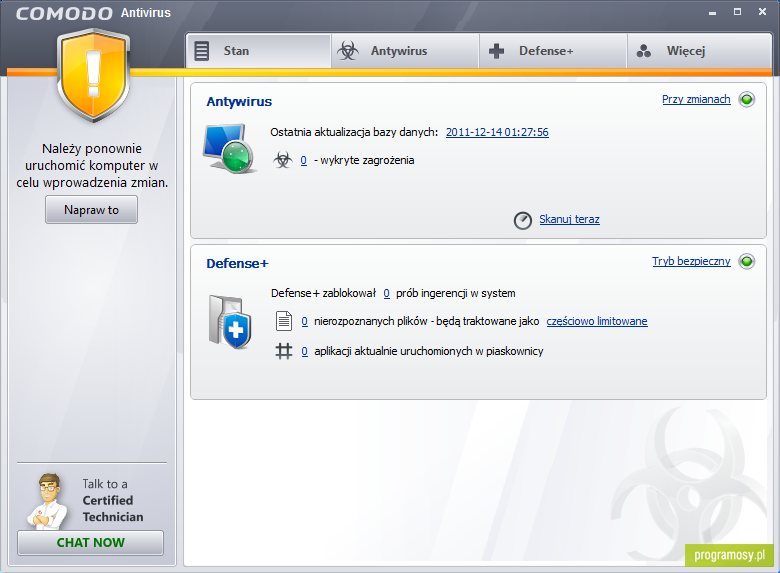This screenshot has height=573, width=780.
Task: Open the 0 aplikacji w piaskownicy link
Action: pyautogui.click(x=304, y=351)
